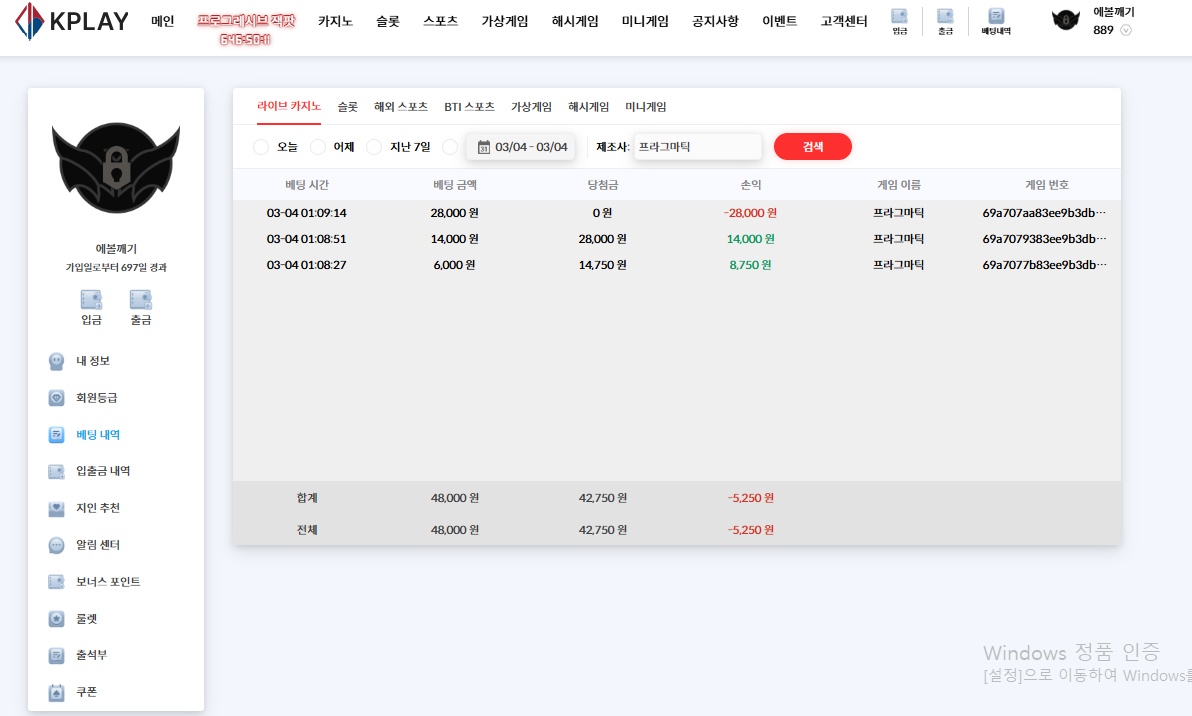Image resolution: width=1192 pixels, height=716 pixels.
Task: Open the 제조사 provider selector showing 프라그마틱
Action: tap(697, 147)
